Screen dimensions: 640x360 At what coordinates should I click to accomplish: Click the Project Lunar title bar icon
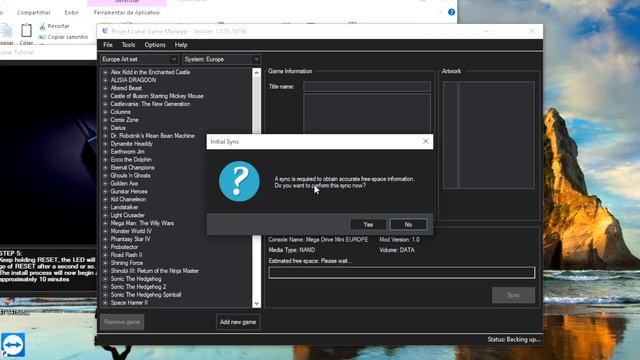[x=105, y=31]
